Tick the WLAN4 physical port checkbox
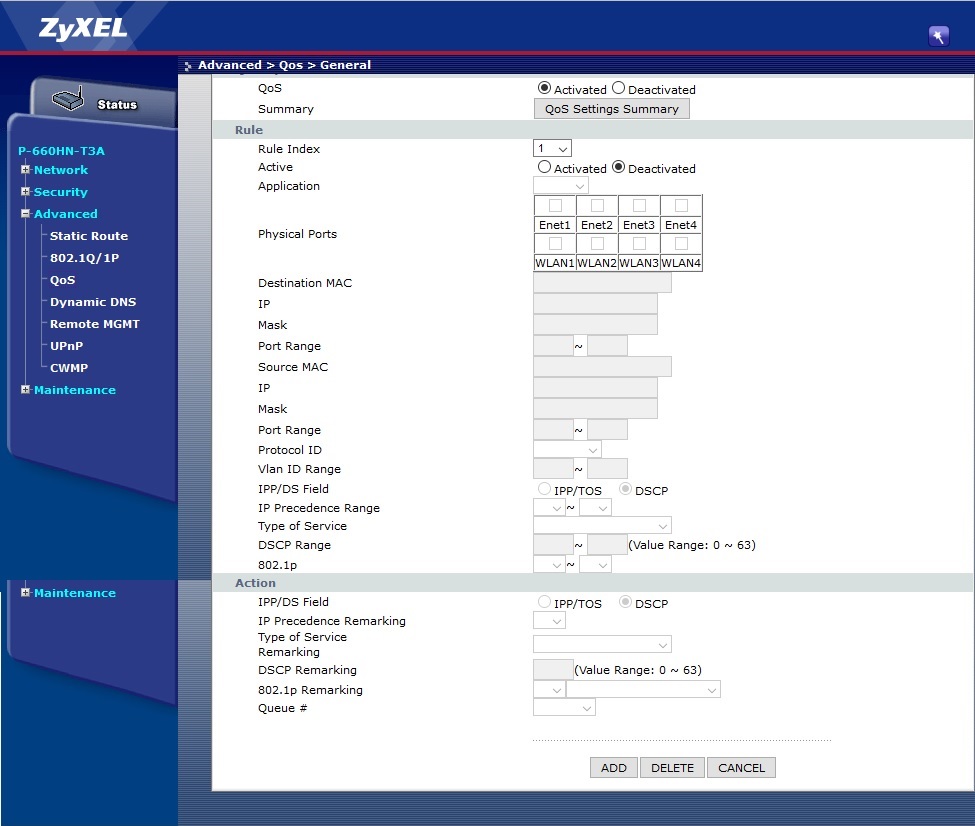Image resolution: width=975 pixels, height=826 pixels. click(681, 243)
